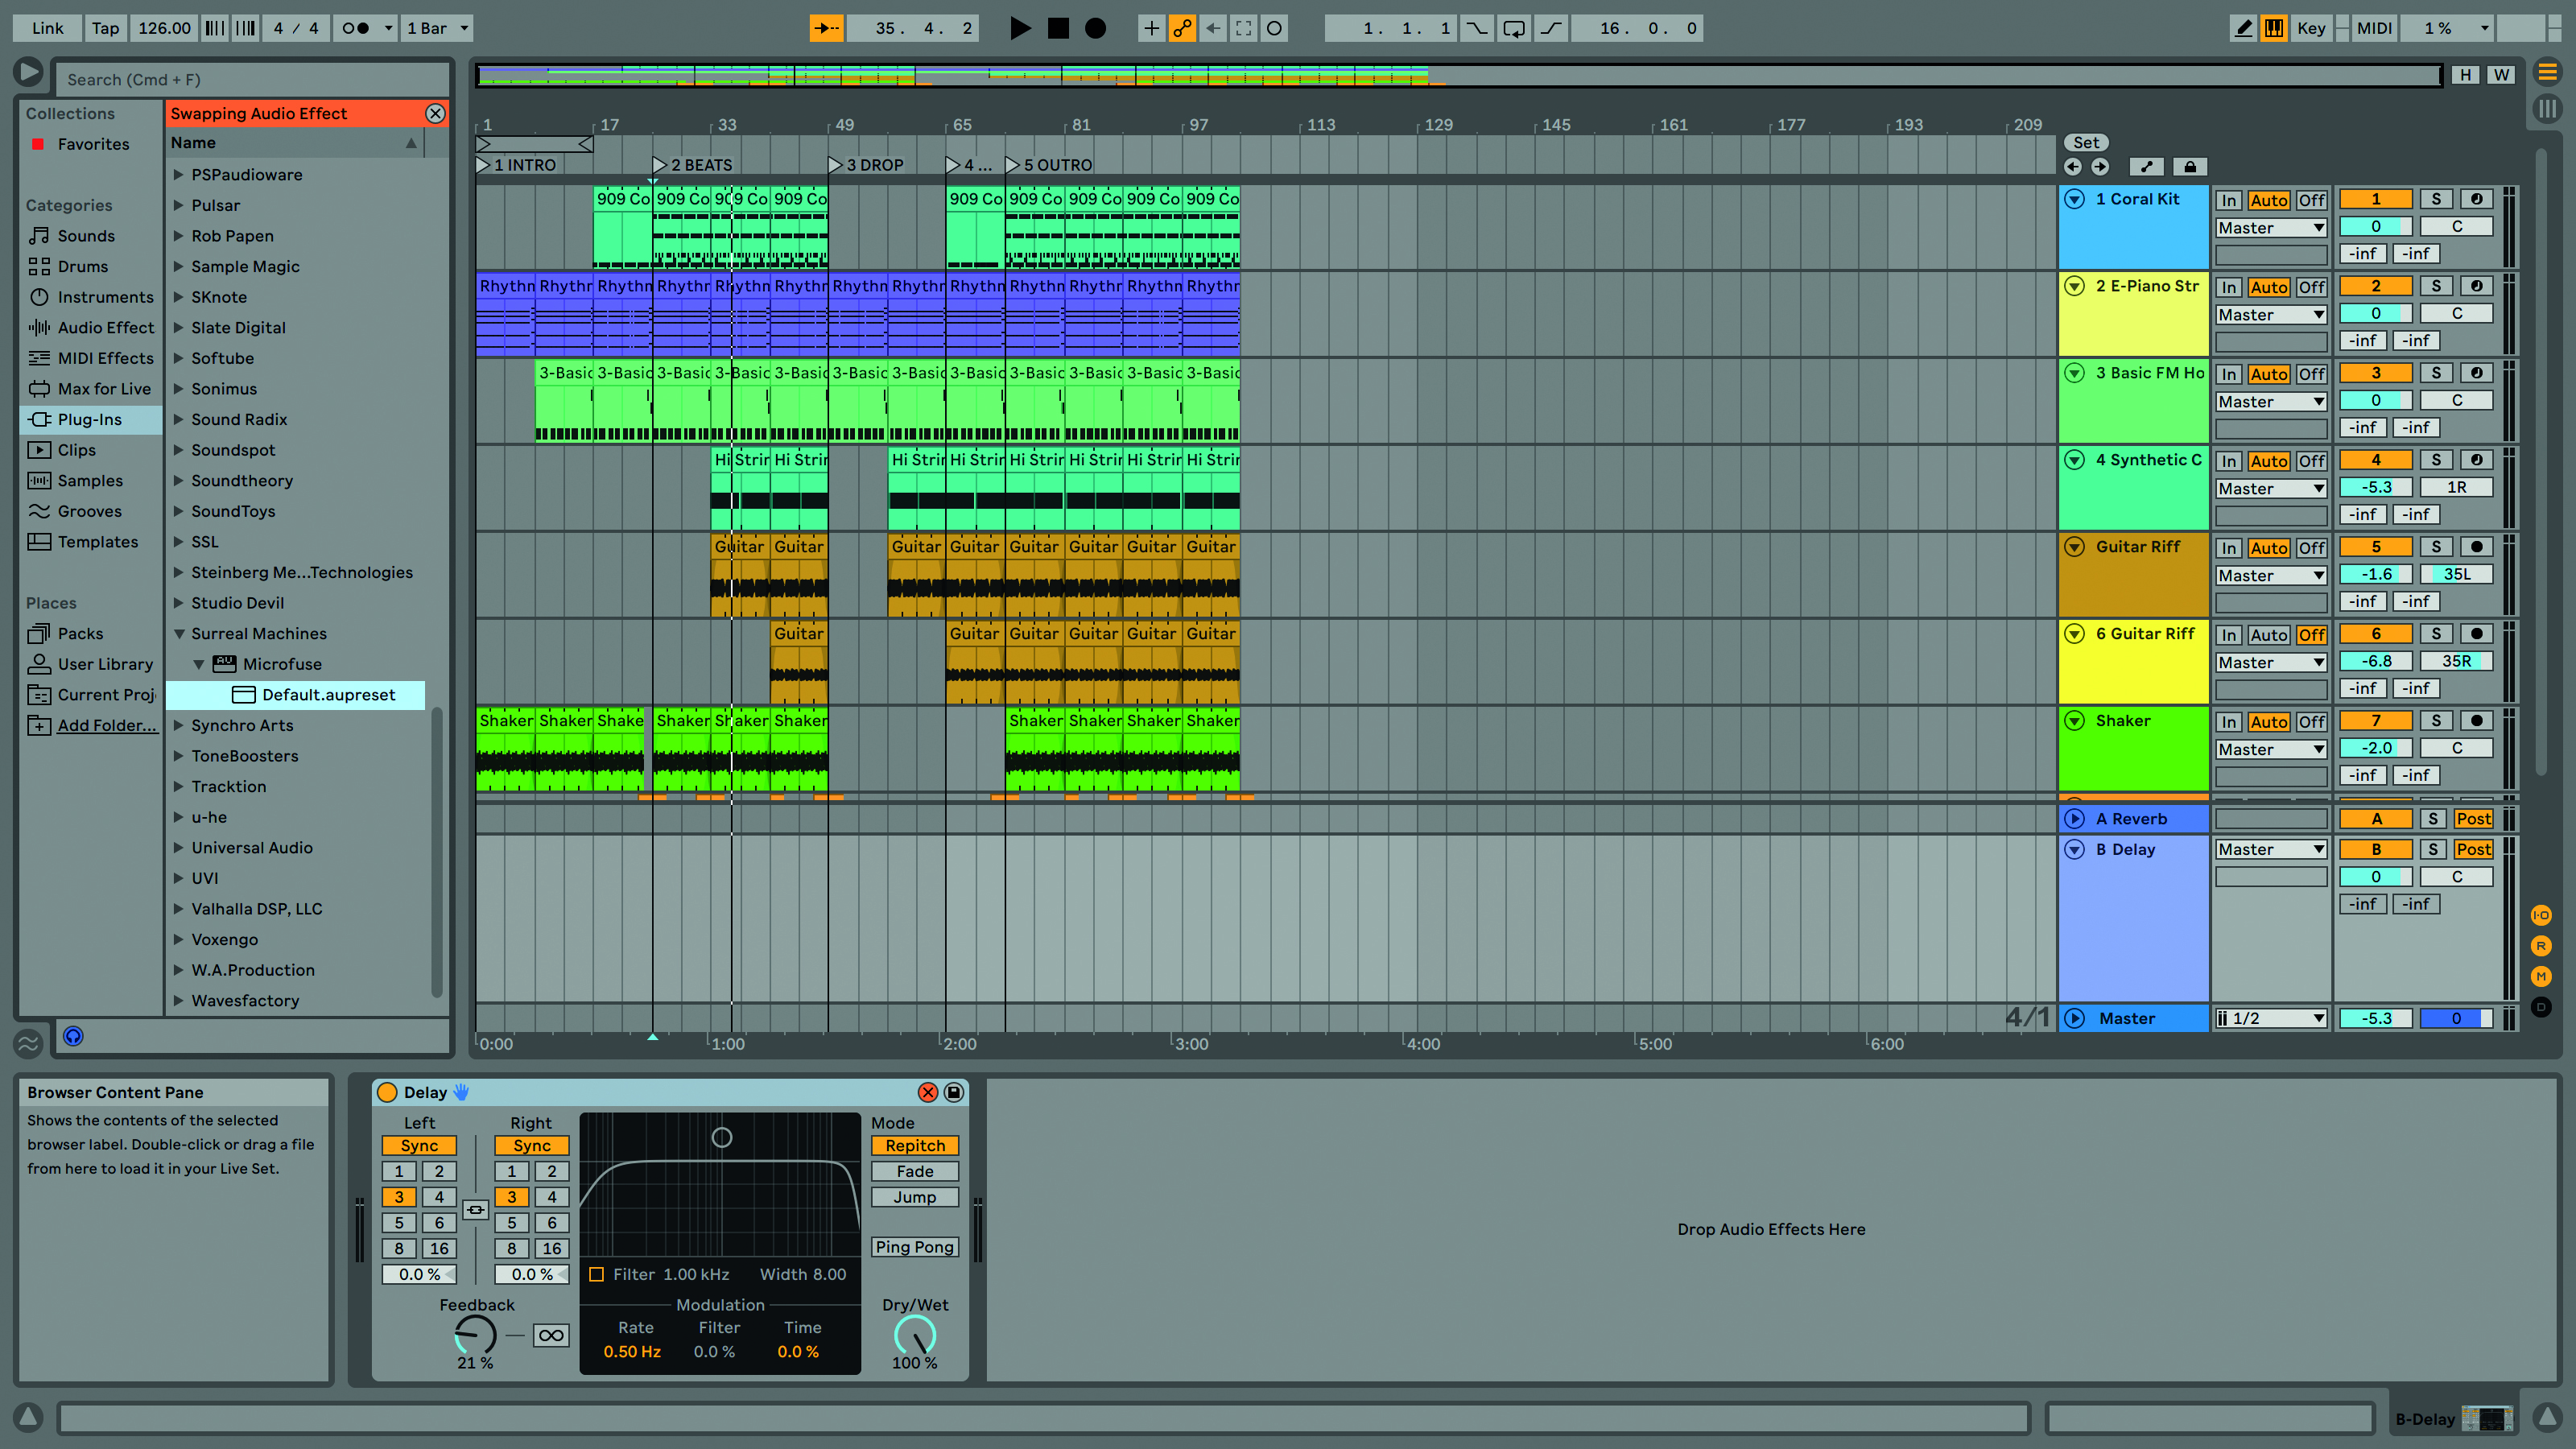Adjust the Delay Dry/Wet knob
2576x1449 pixels.
coord(914,1335)
